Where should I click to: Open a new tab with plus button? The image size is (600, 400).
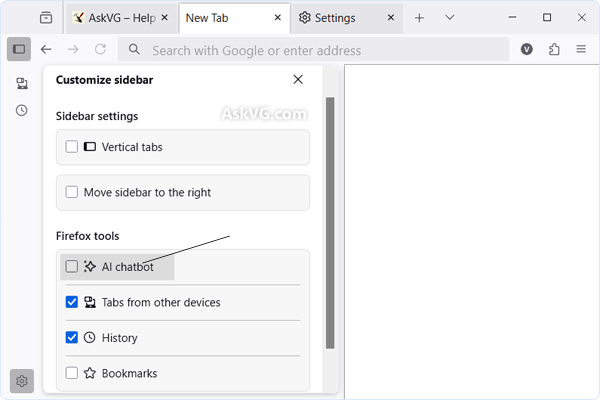coord(419,18)
